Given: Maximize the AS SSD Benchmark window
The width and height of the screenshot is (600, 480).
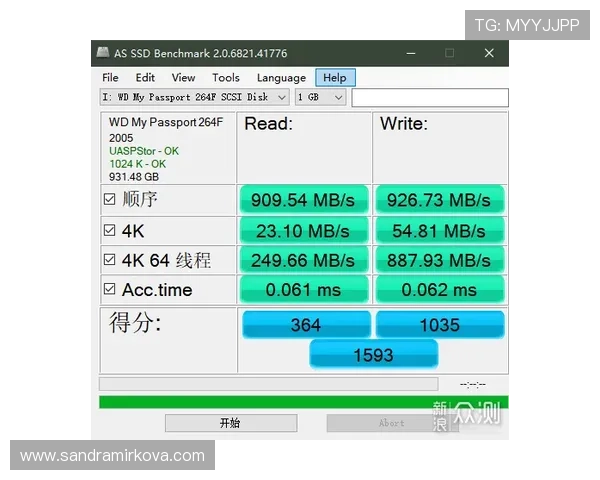Looking at the screenshot, I should [449, 53].
